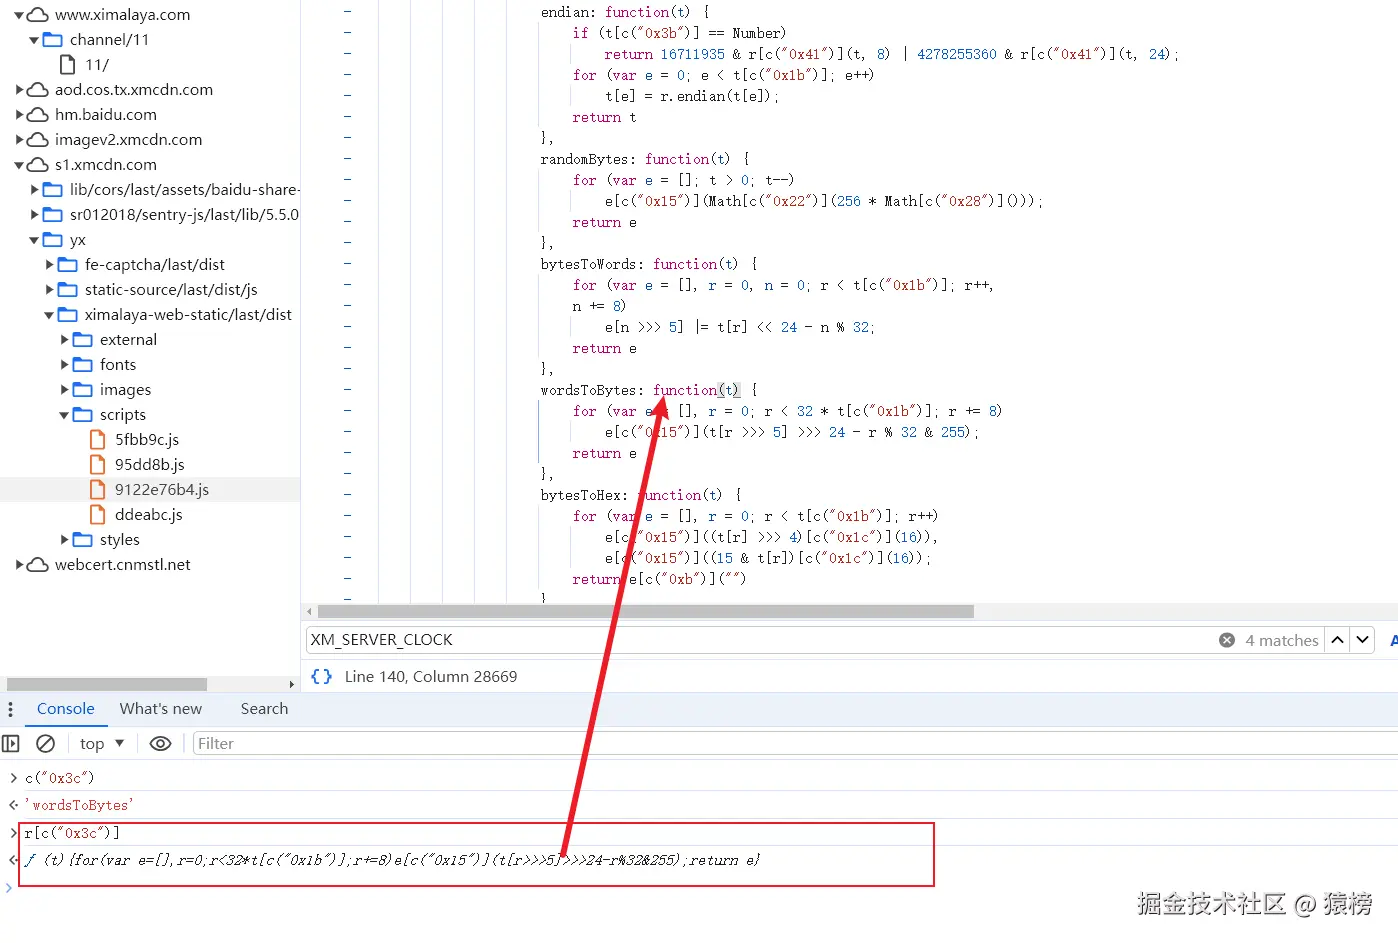Click the ddeabc.js file icon
Image resolution: width=1398 pixels, height=943 pixels.
[98, 515]
